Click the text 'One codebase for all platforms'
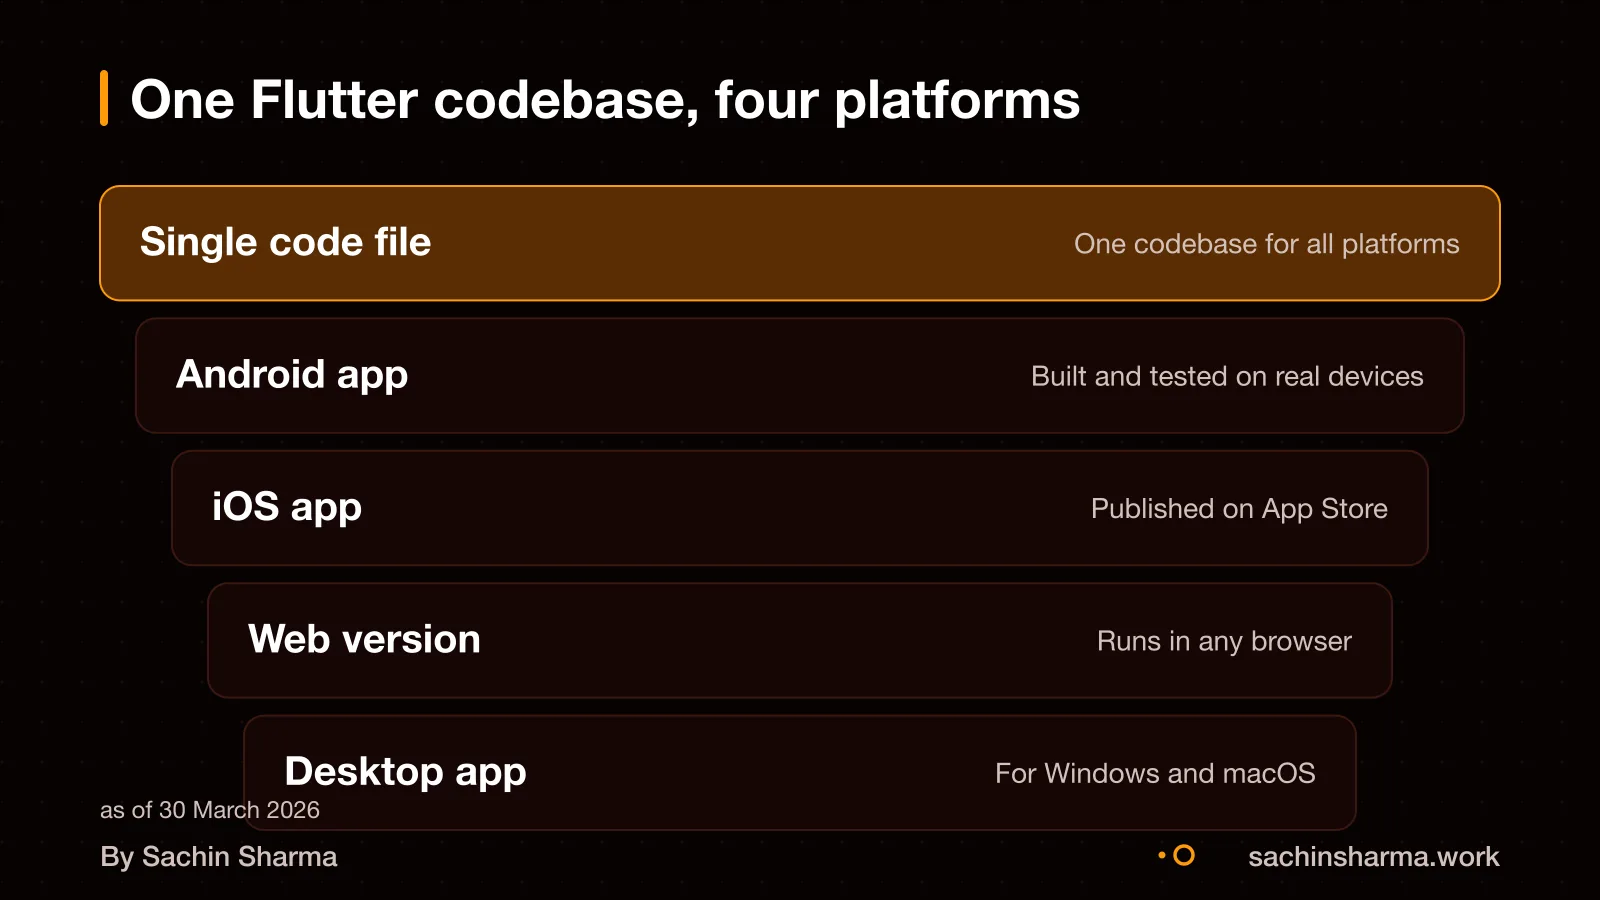 (x=1266, y=244)
